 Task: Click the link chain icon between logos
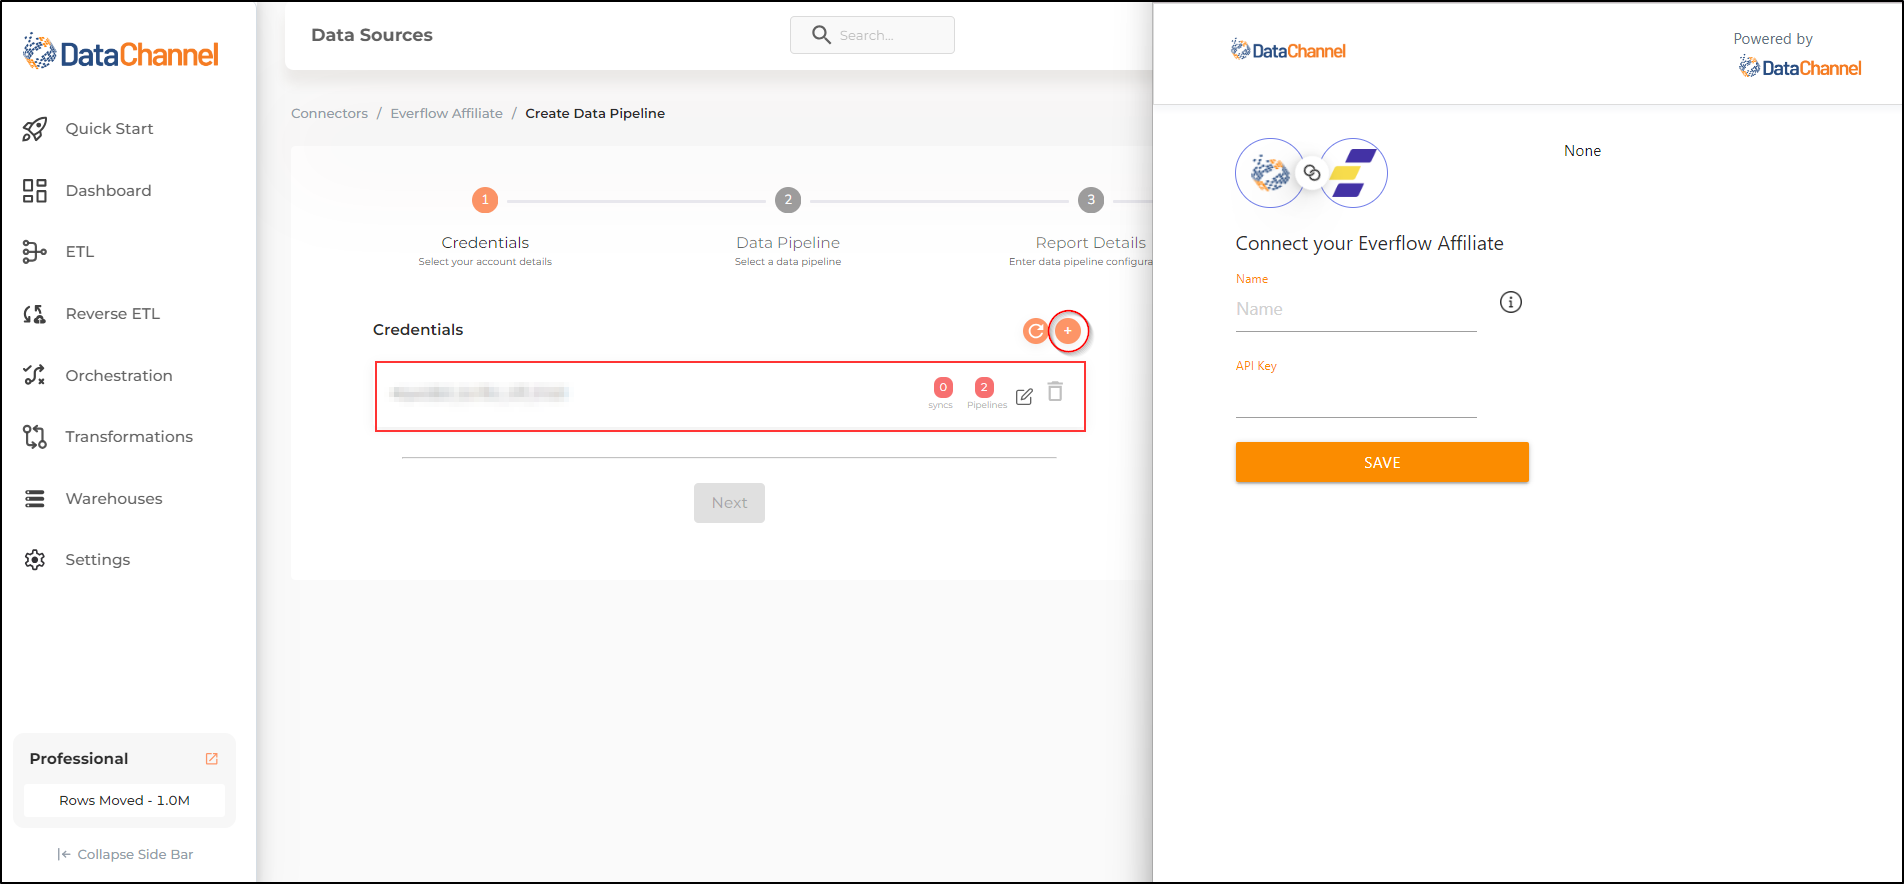pos(1312,173)
